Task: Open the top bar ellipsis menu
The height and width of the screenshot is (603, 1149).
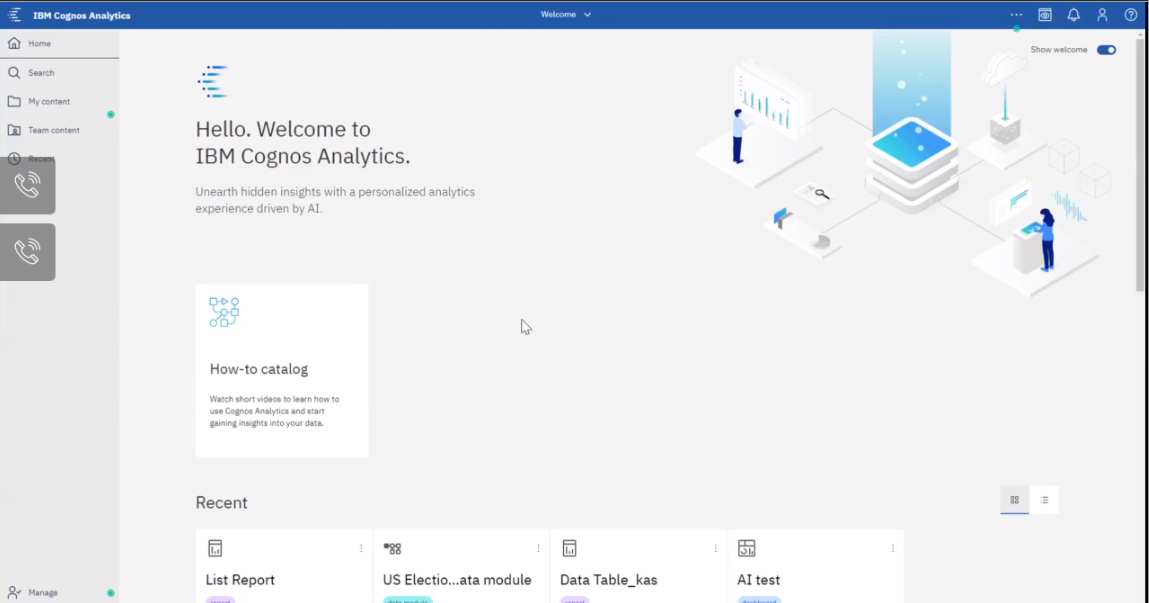Action: (1016, 15)
